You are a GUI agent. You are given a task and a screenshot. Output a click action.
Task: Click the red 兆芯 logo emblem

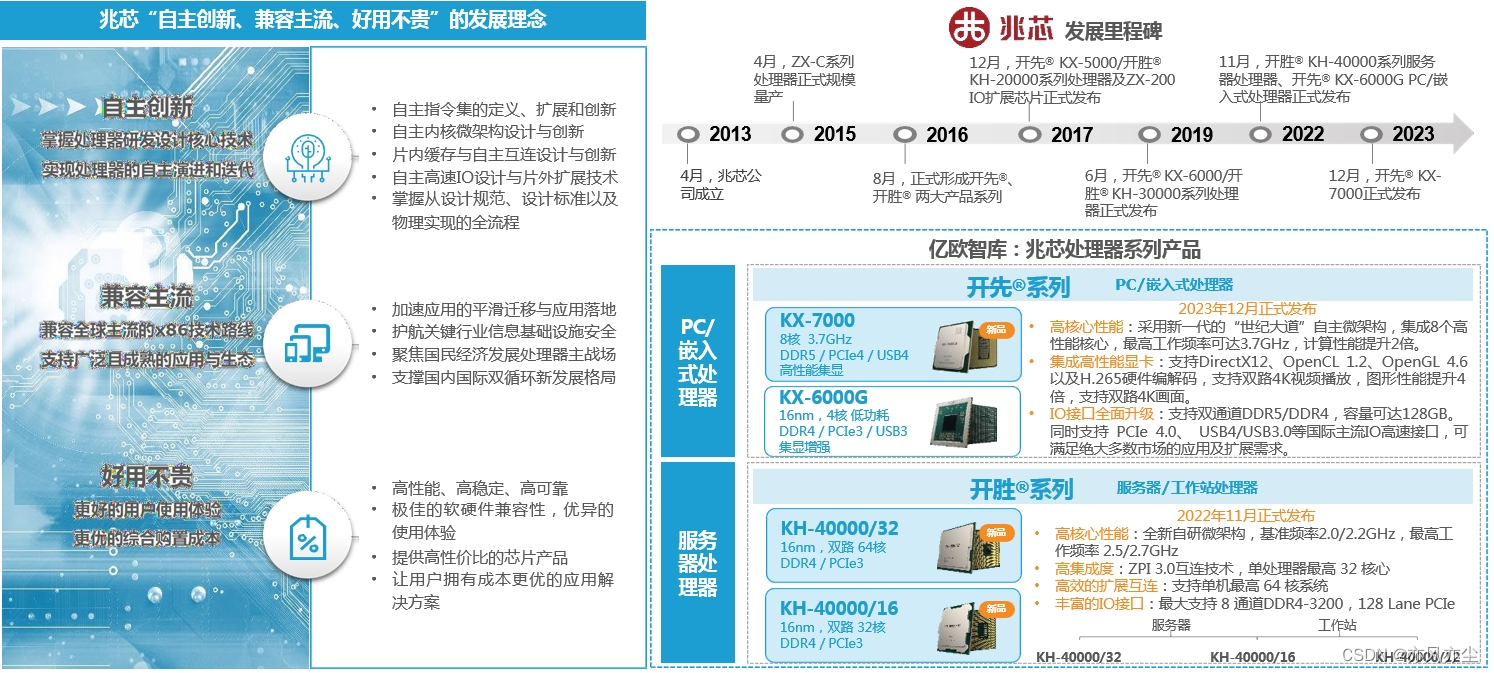pyautogui.click(x=968, y=28)
